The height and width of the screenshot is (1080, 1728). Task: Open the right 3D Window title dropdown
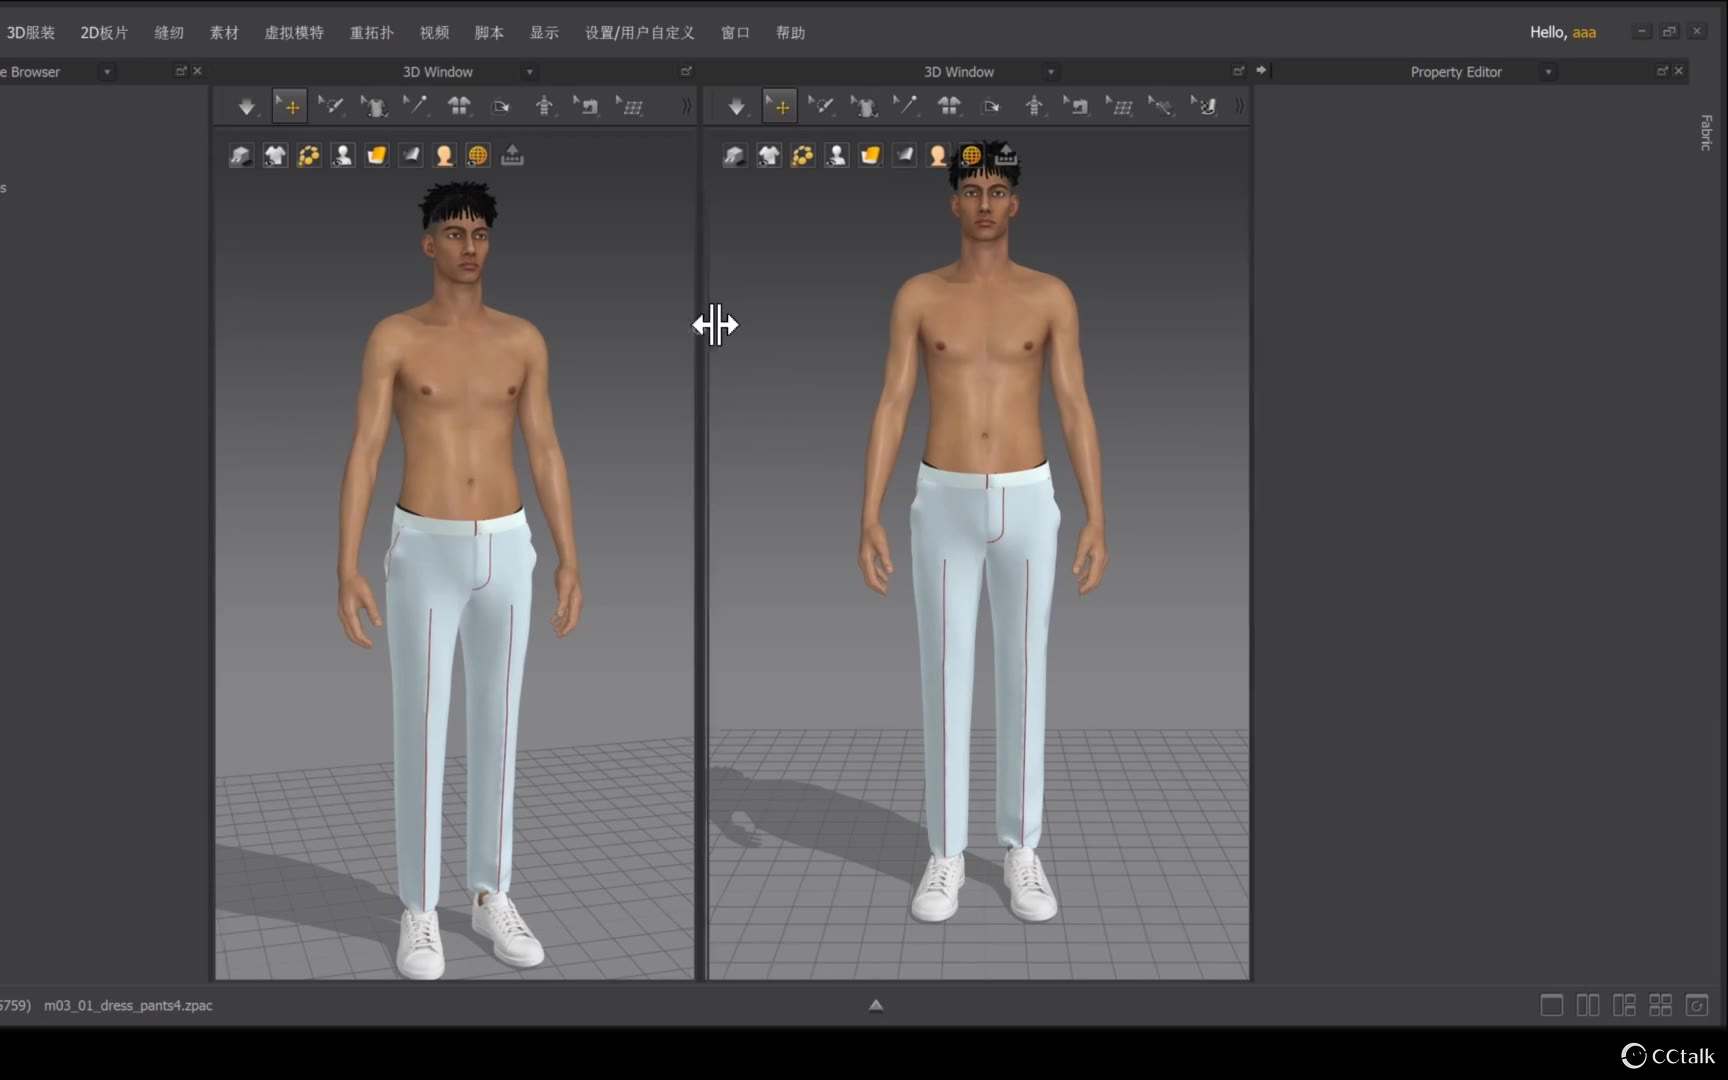[1051, 72]
